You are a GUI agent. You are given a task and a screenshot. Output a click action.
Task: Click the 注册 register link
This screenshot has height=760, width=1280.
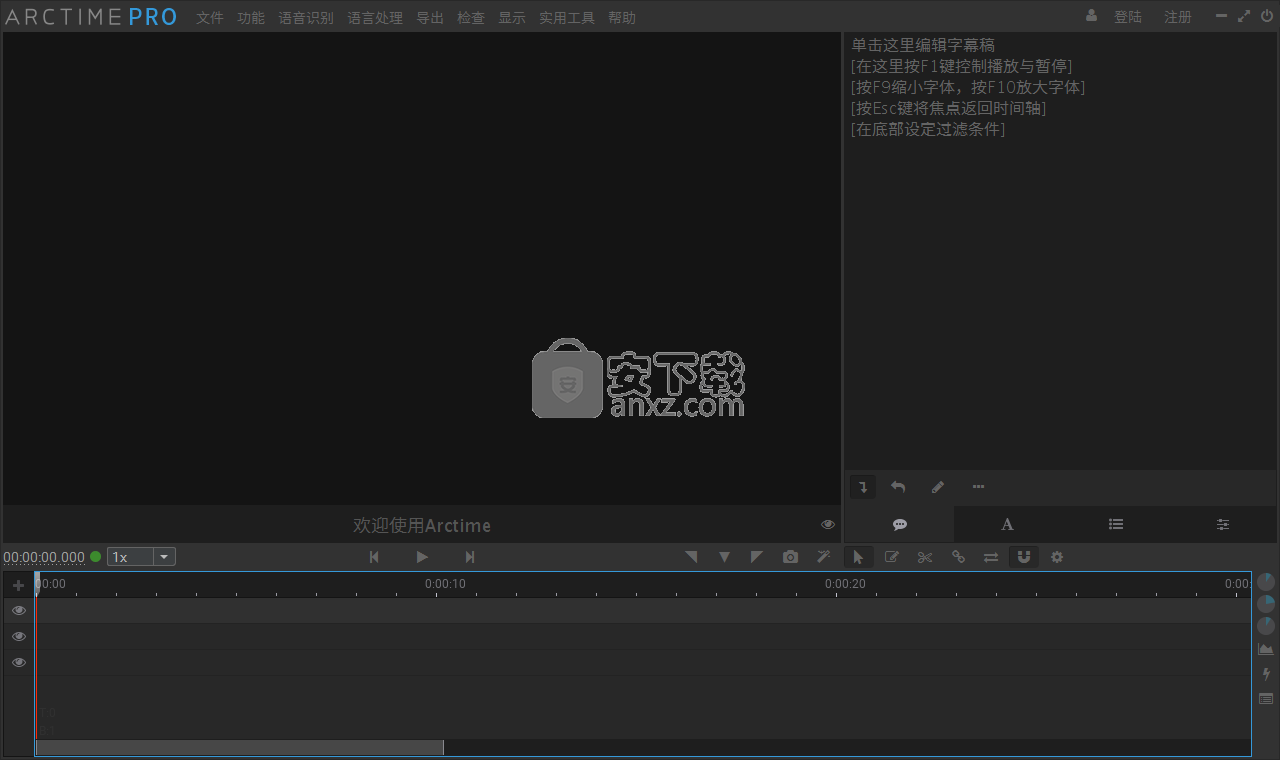coord(1178,17)
